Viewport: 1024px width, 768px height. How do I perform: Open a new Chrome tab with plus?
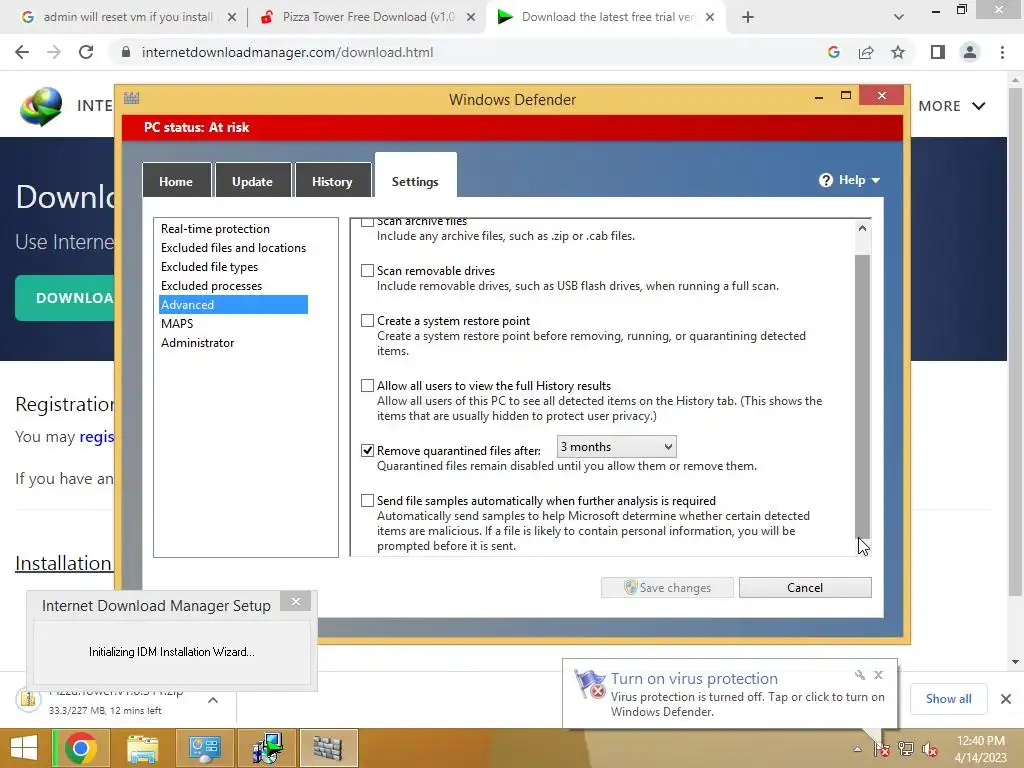pyautogui.click(x=748, y=17)
